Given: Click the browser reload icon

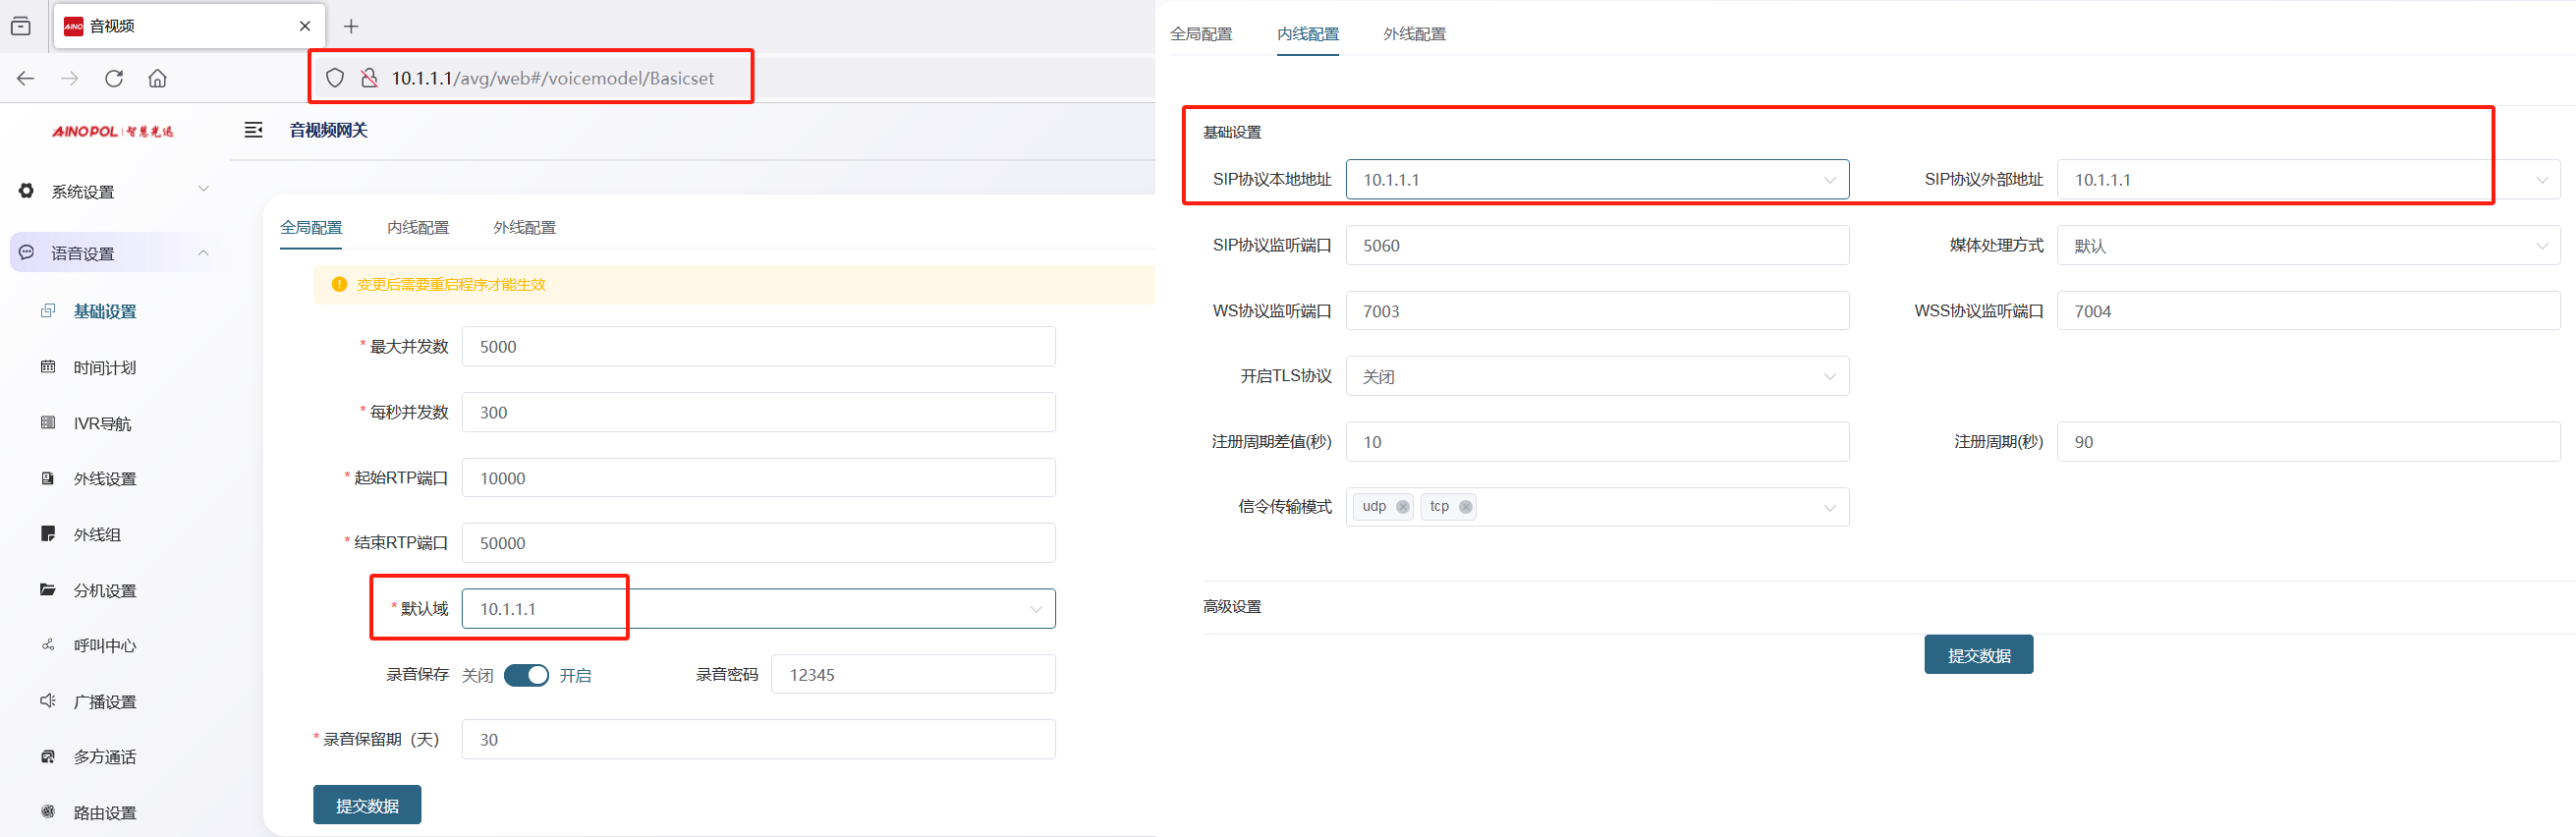Looking at the screenshot, I should 114,78.
